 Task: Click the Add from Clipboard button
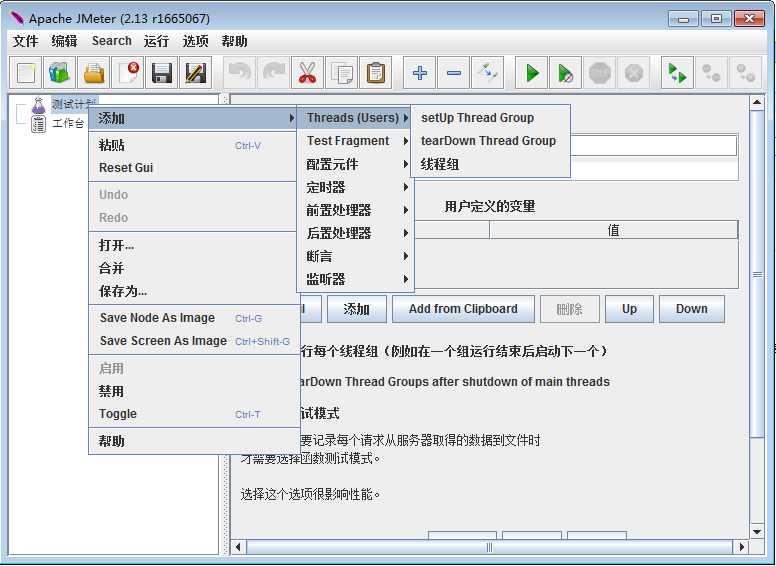pyautogui.click(x=463, y=309)
